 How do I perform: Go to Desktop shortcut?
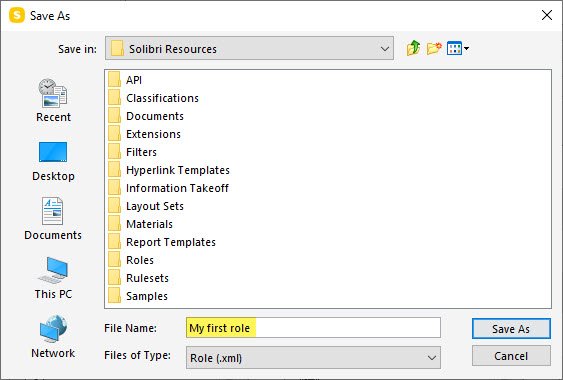53,161
